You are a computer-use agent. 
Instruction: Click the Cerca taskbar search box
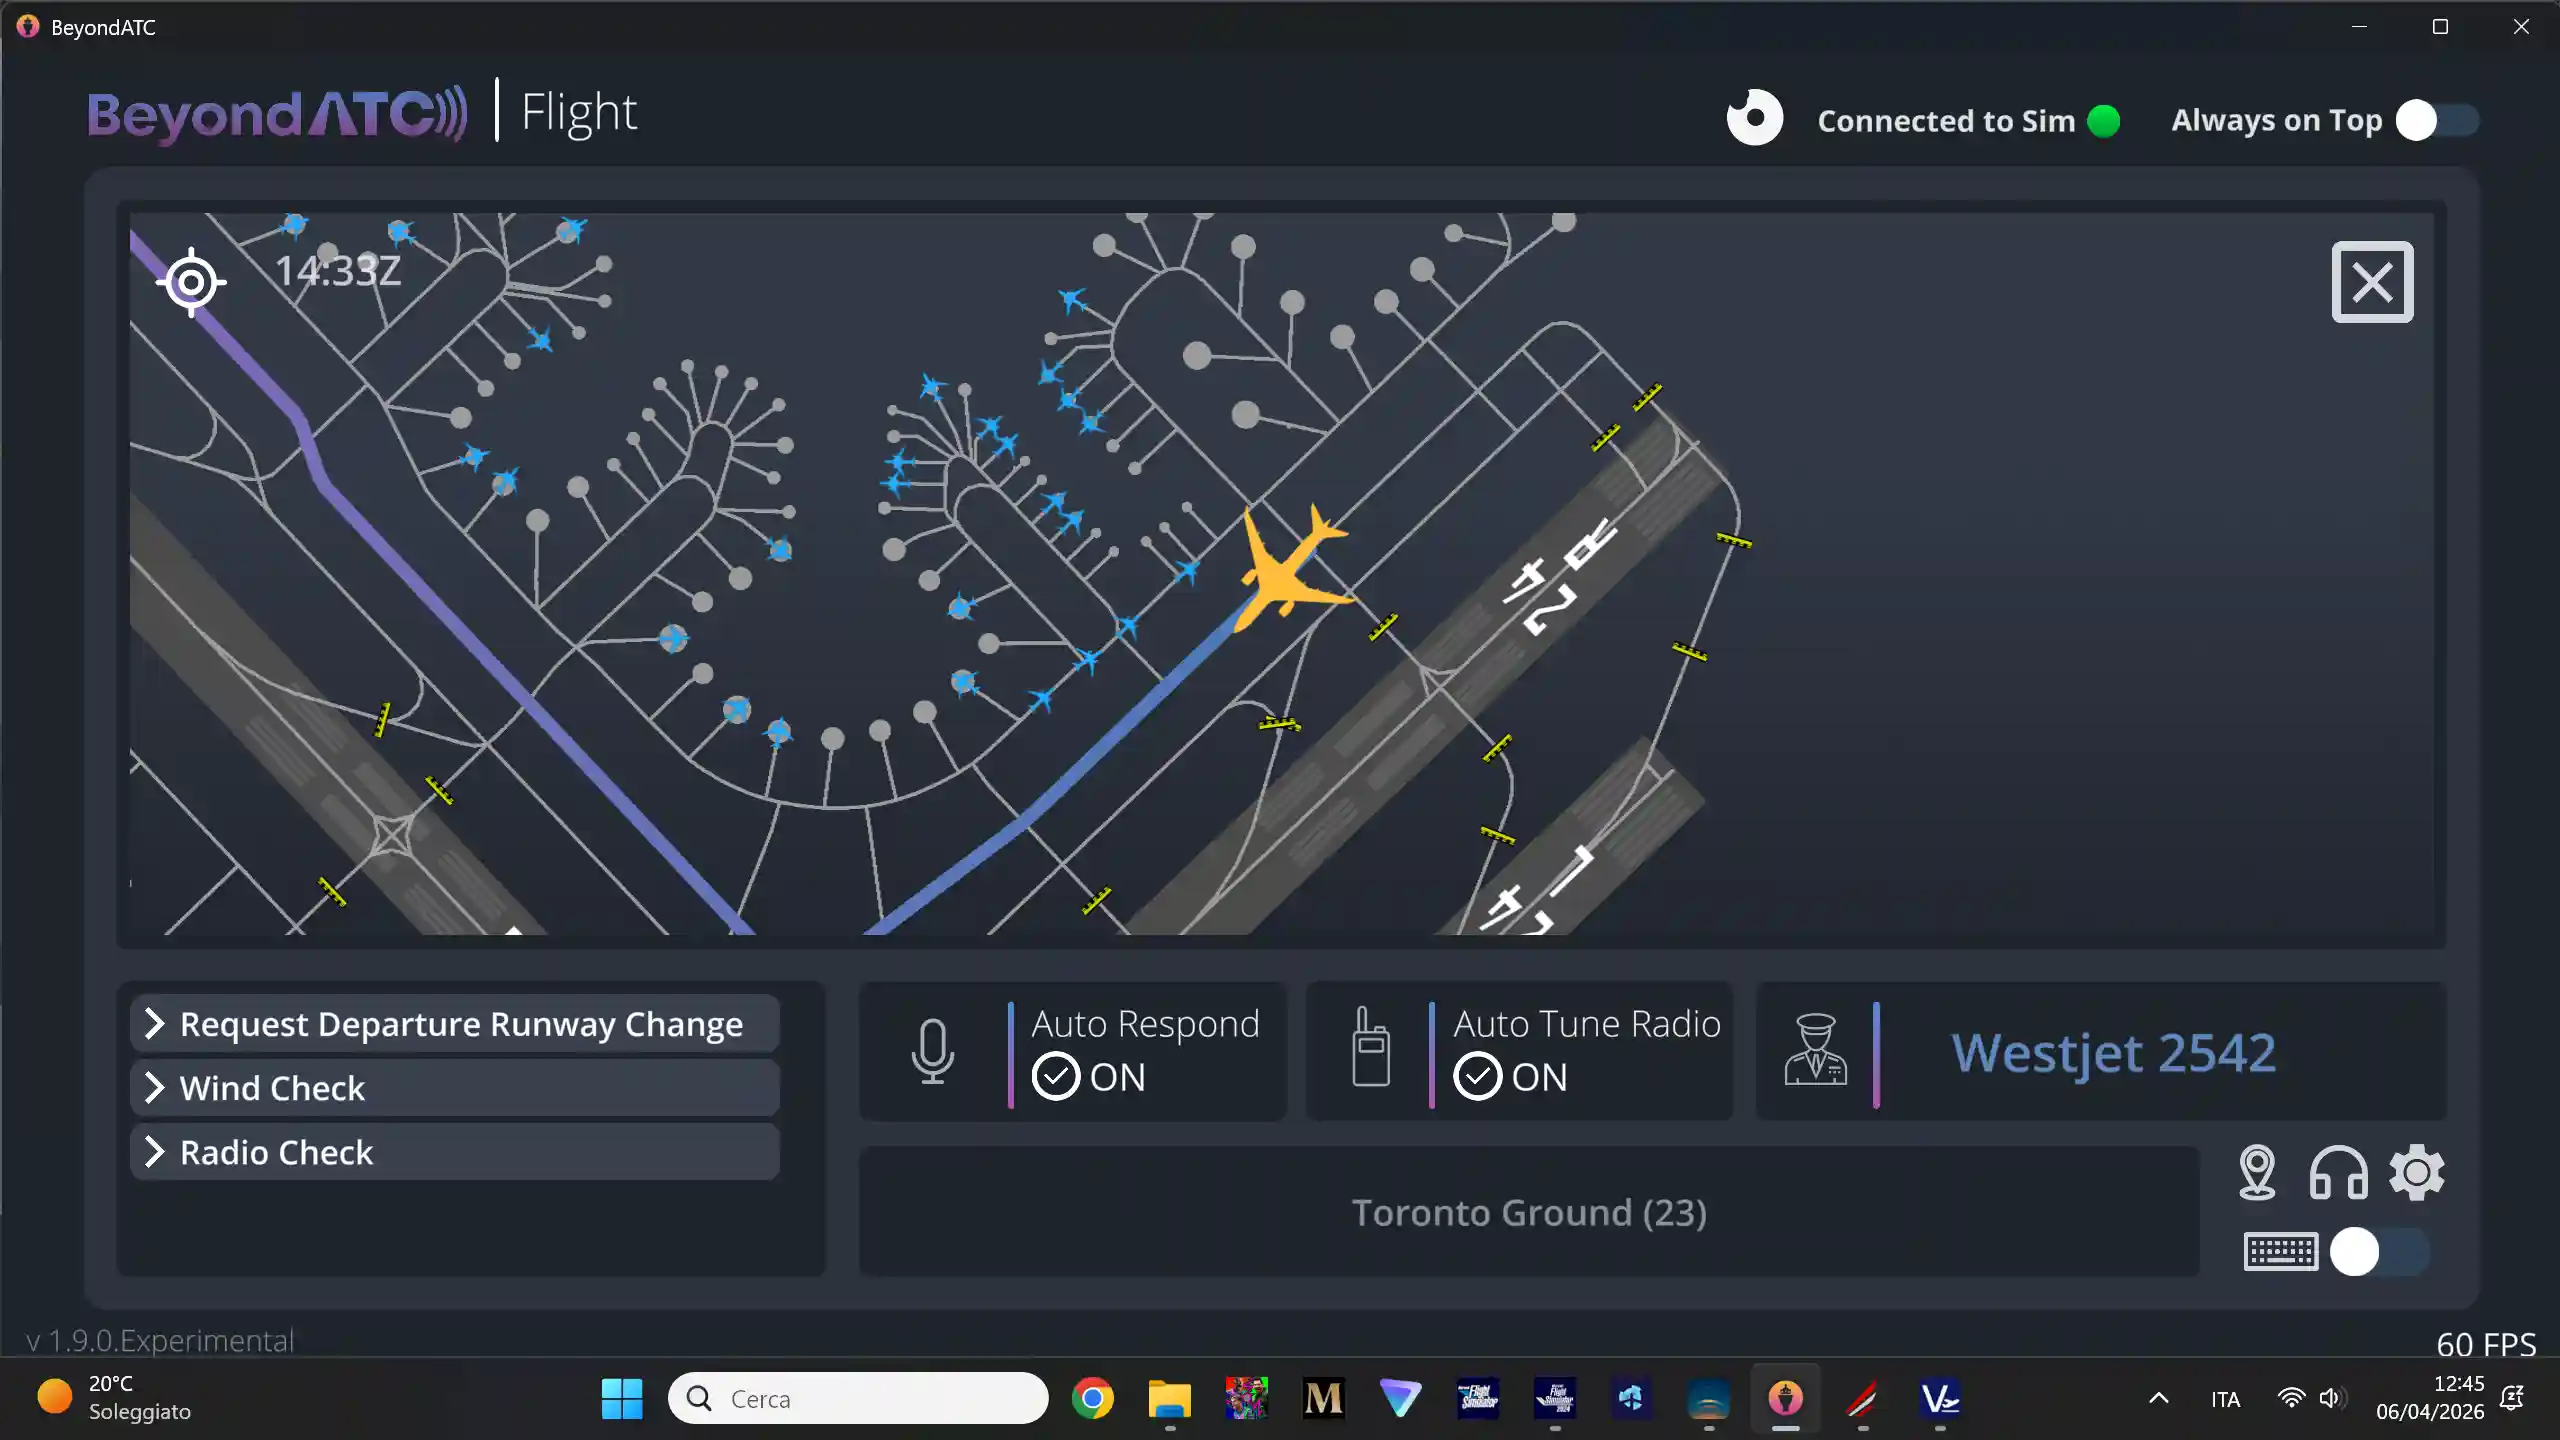point(858,1398)
